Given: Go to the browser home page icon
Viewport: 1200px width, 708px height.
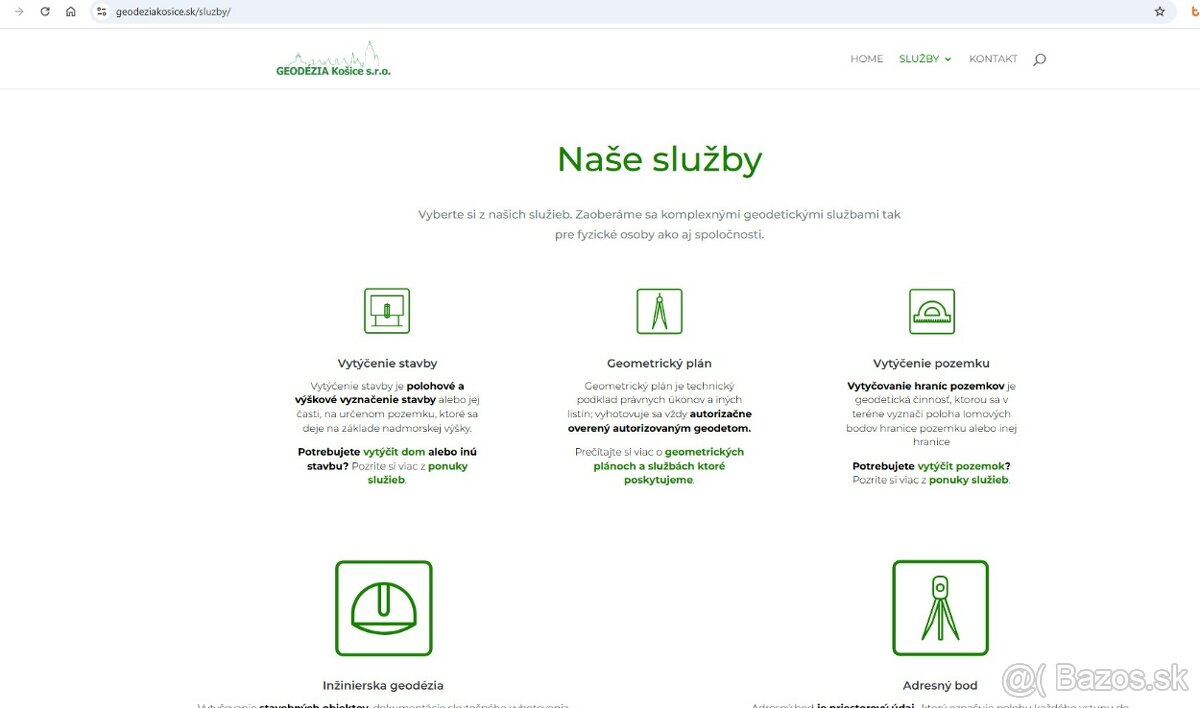Looking at the screenshot, I should coord(71,11).
